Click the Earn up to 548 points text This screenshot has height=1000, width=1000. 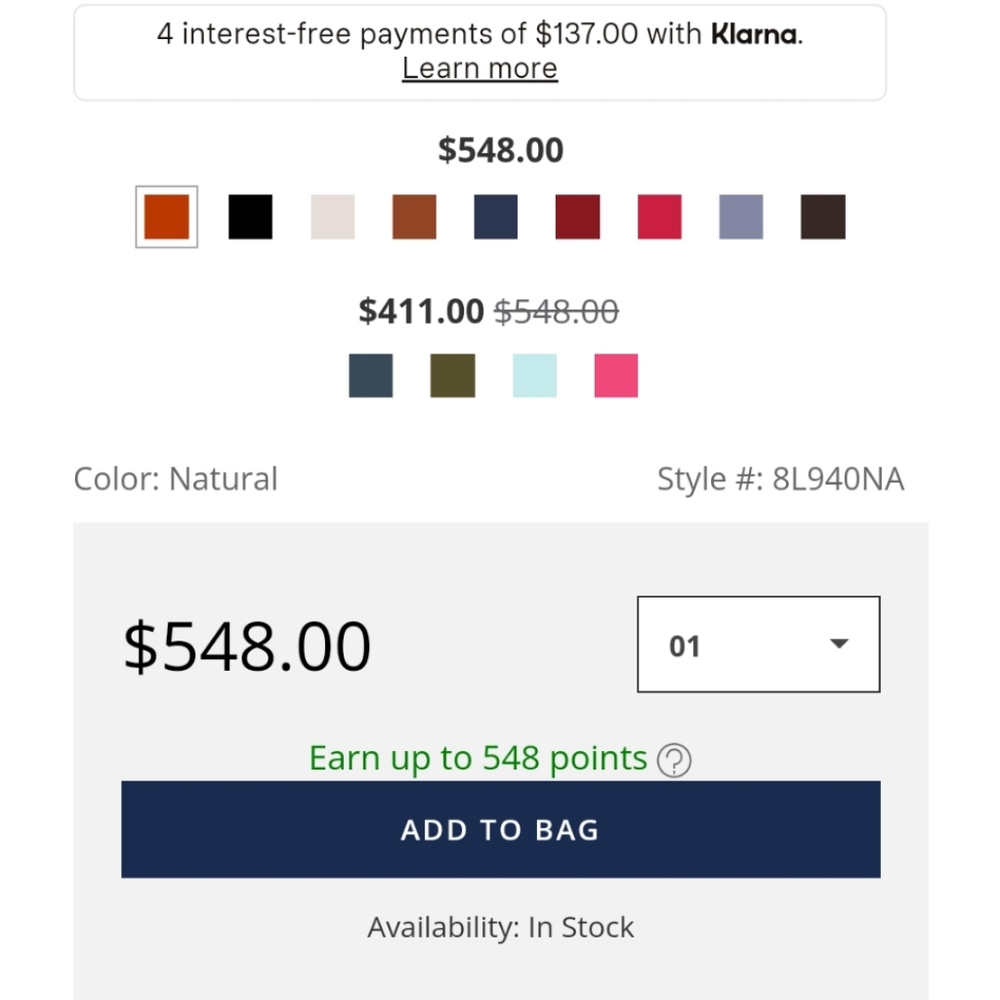[x=478, y=758]
